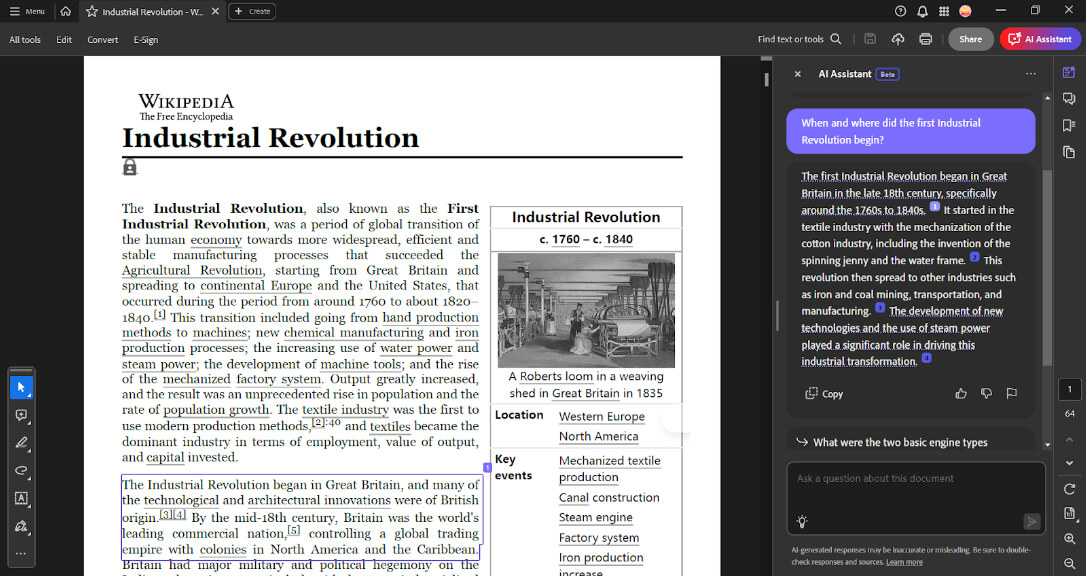Viewport: 1086px width, 577px height.
Task: Click citation marker 1 in AI response
Action: (x=934, y=206)
